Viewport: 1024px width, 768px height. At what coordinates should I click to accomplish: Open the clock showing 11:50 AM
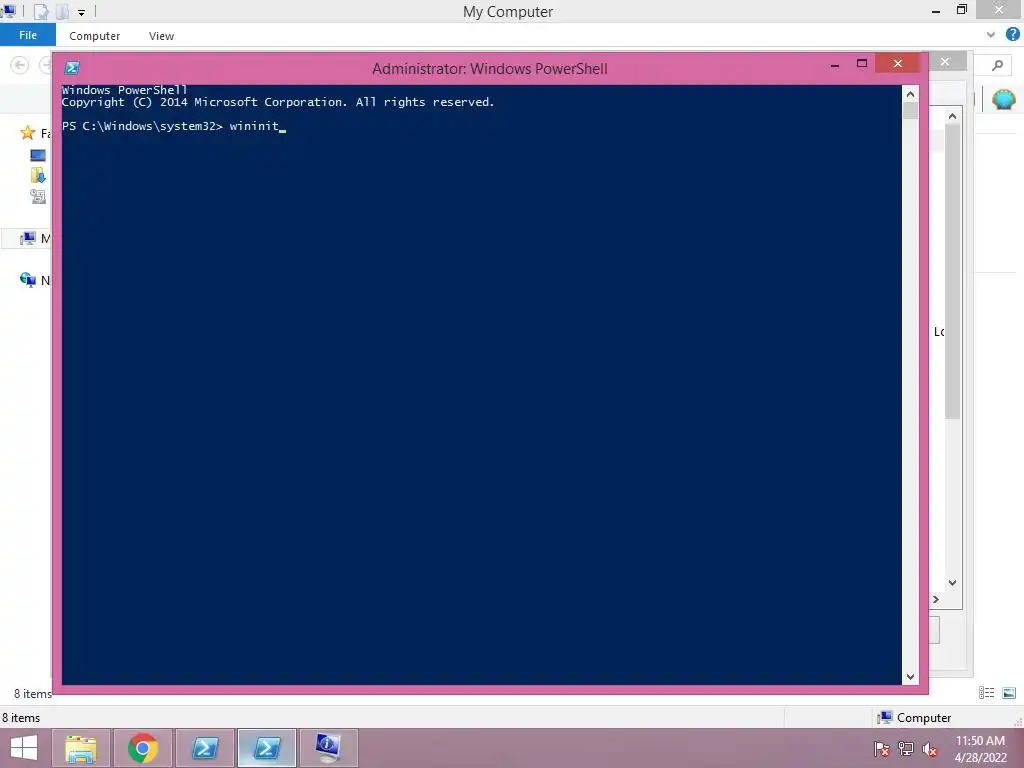coord(980,749)
